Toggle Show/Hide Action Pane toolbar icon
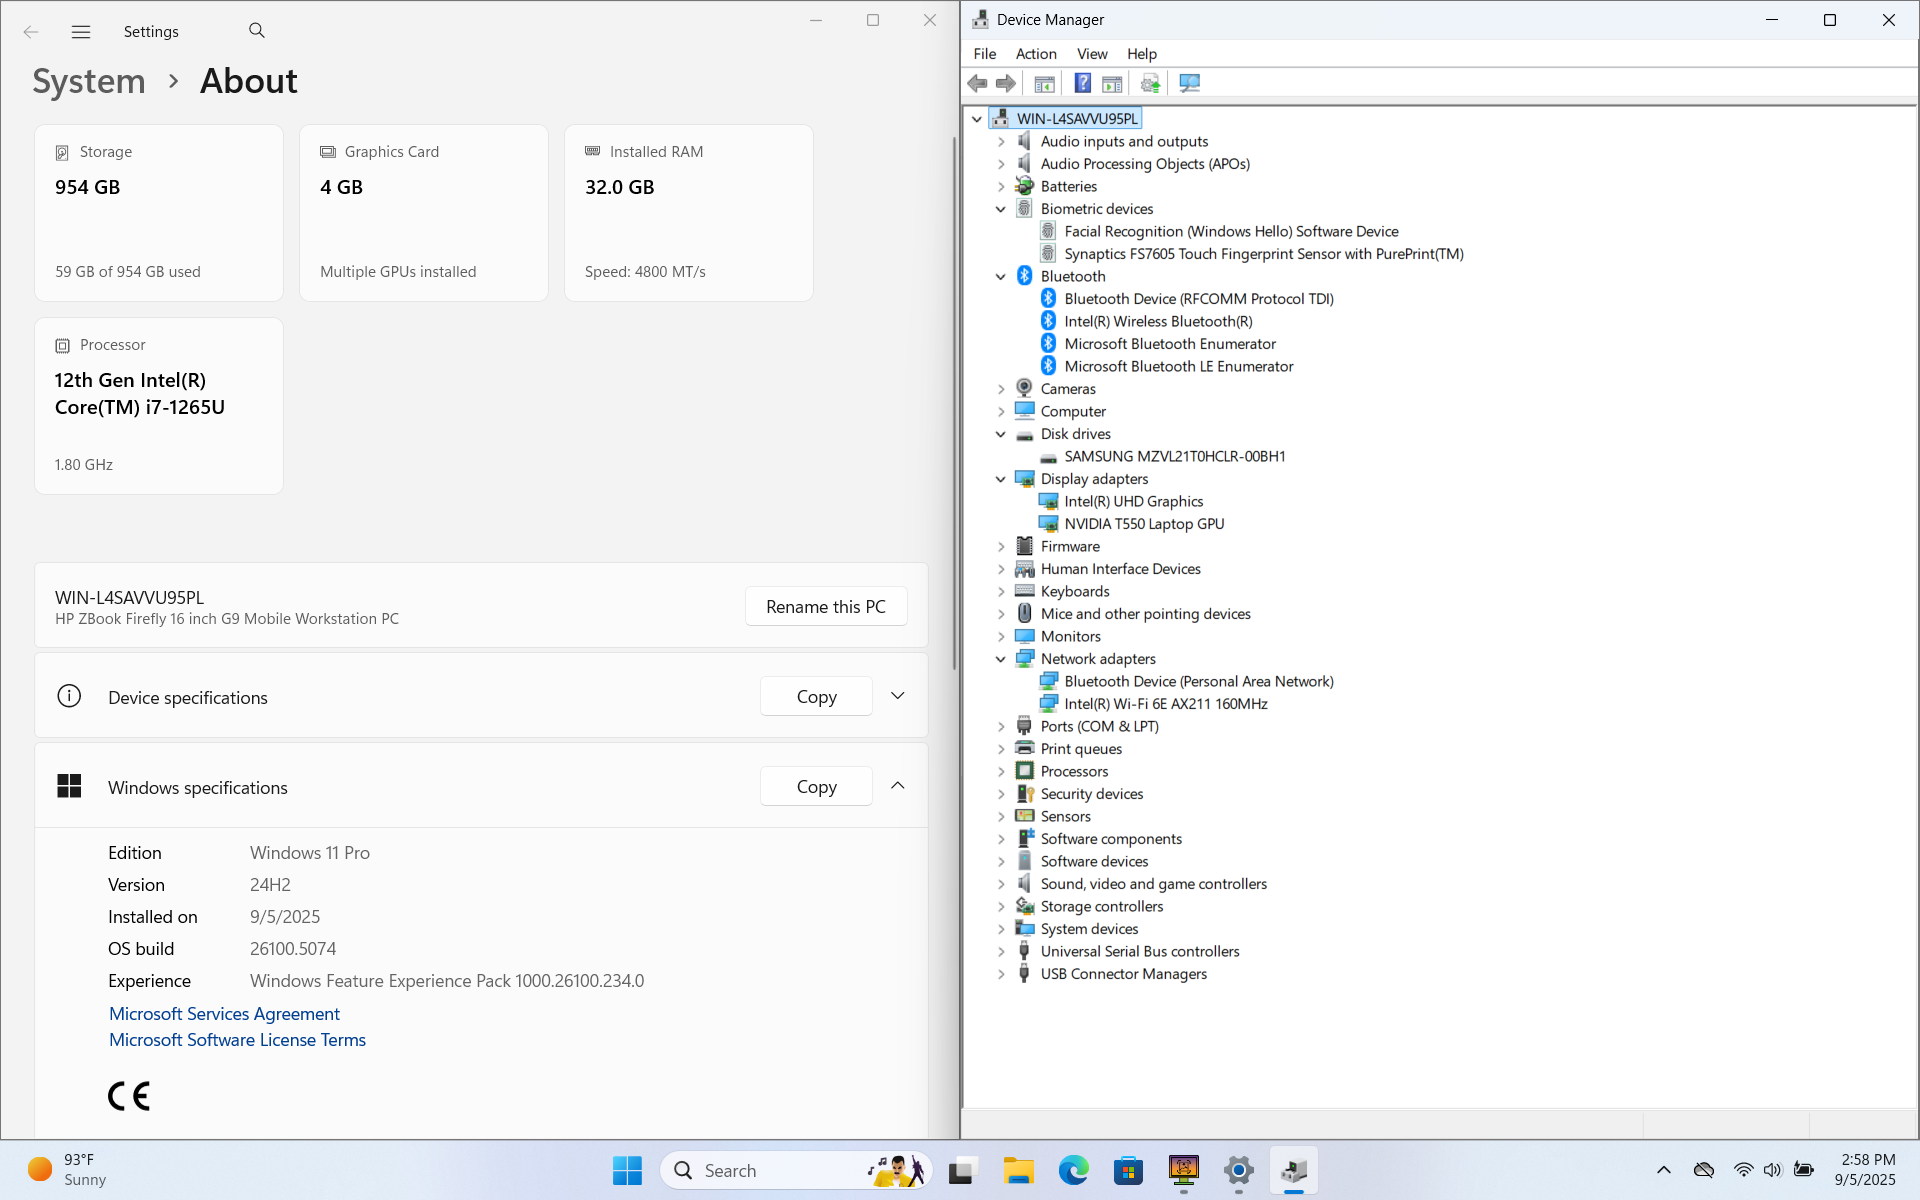Image resolution: width=1920 pixels, height=1200 pixels. pos(1112,83)
